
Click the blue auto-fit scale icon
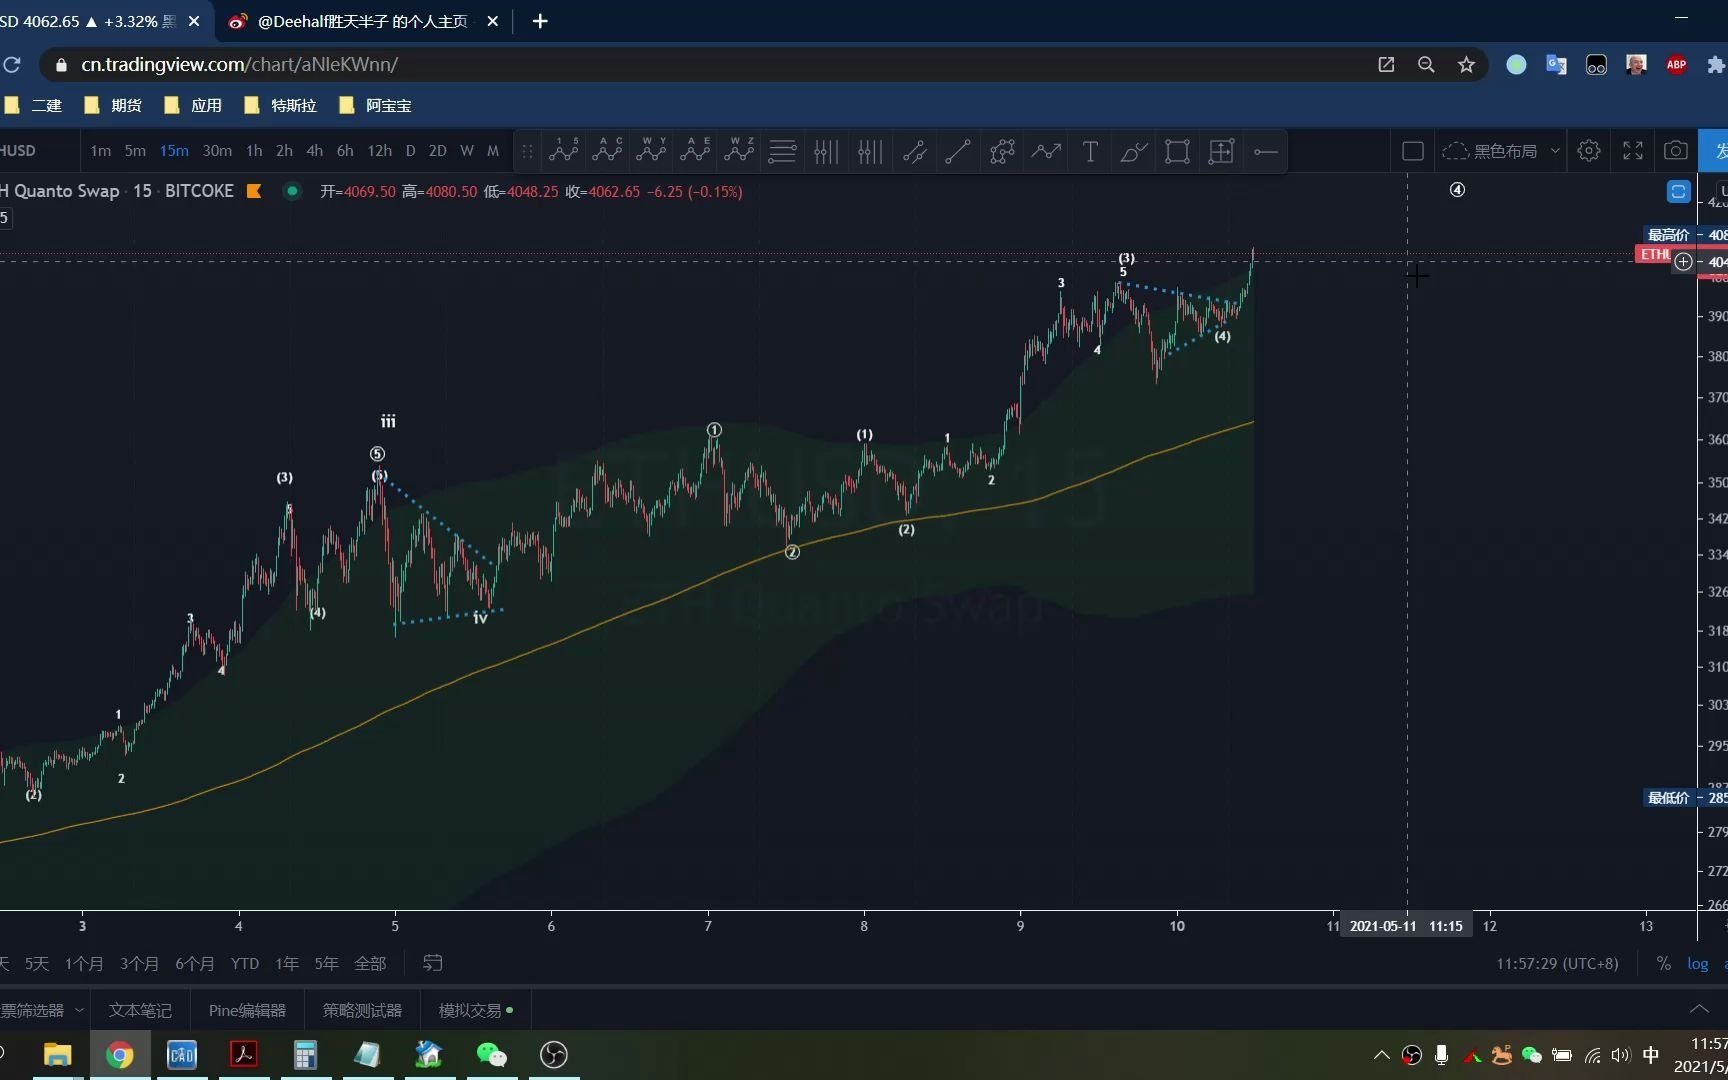[x=1678, y=192]
